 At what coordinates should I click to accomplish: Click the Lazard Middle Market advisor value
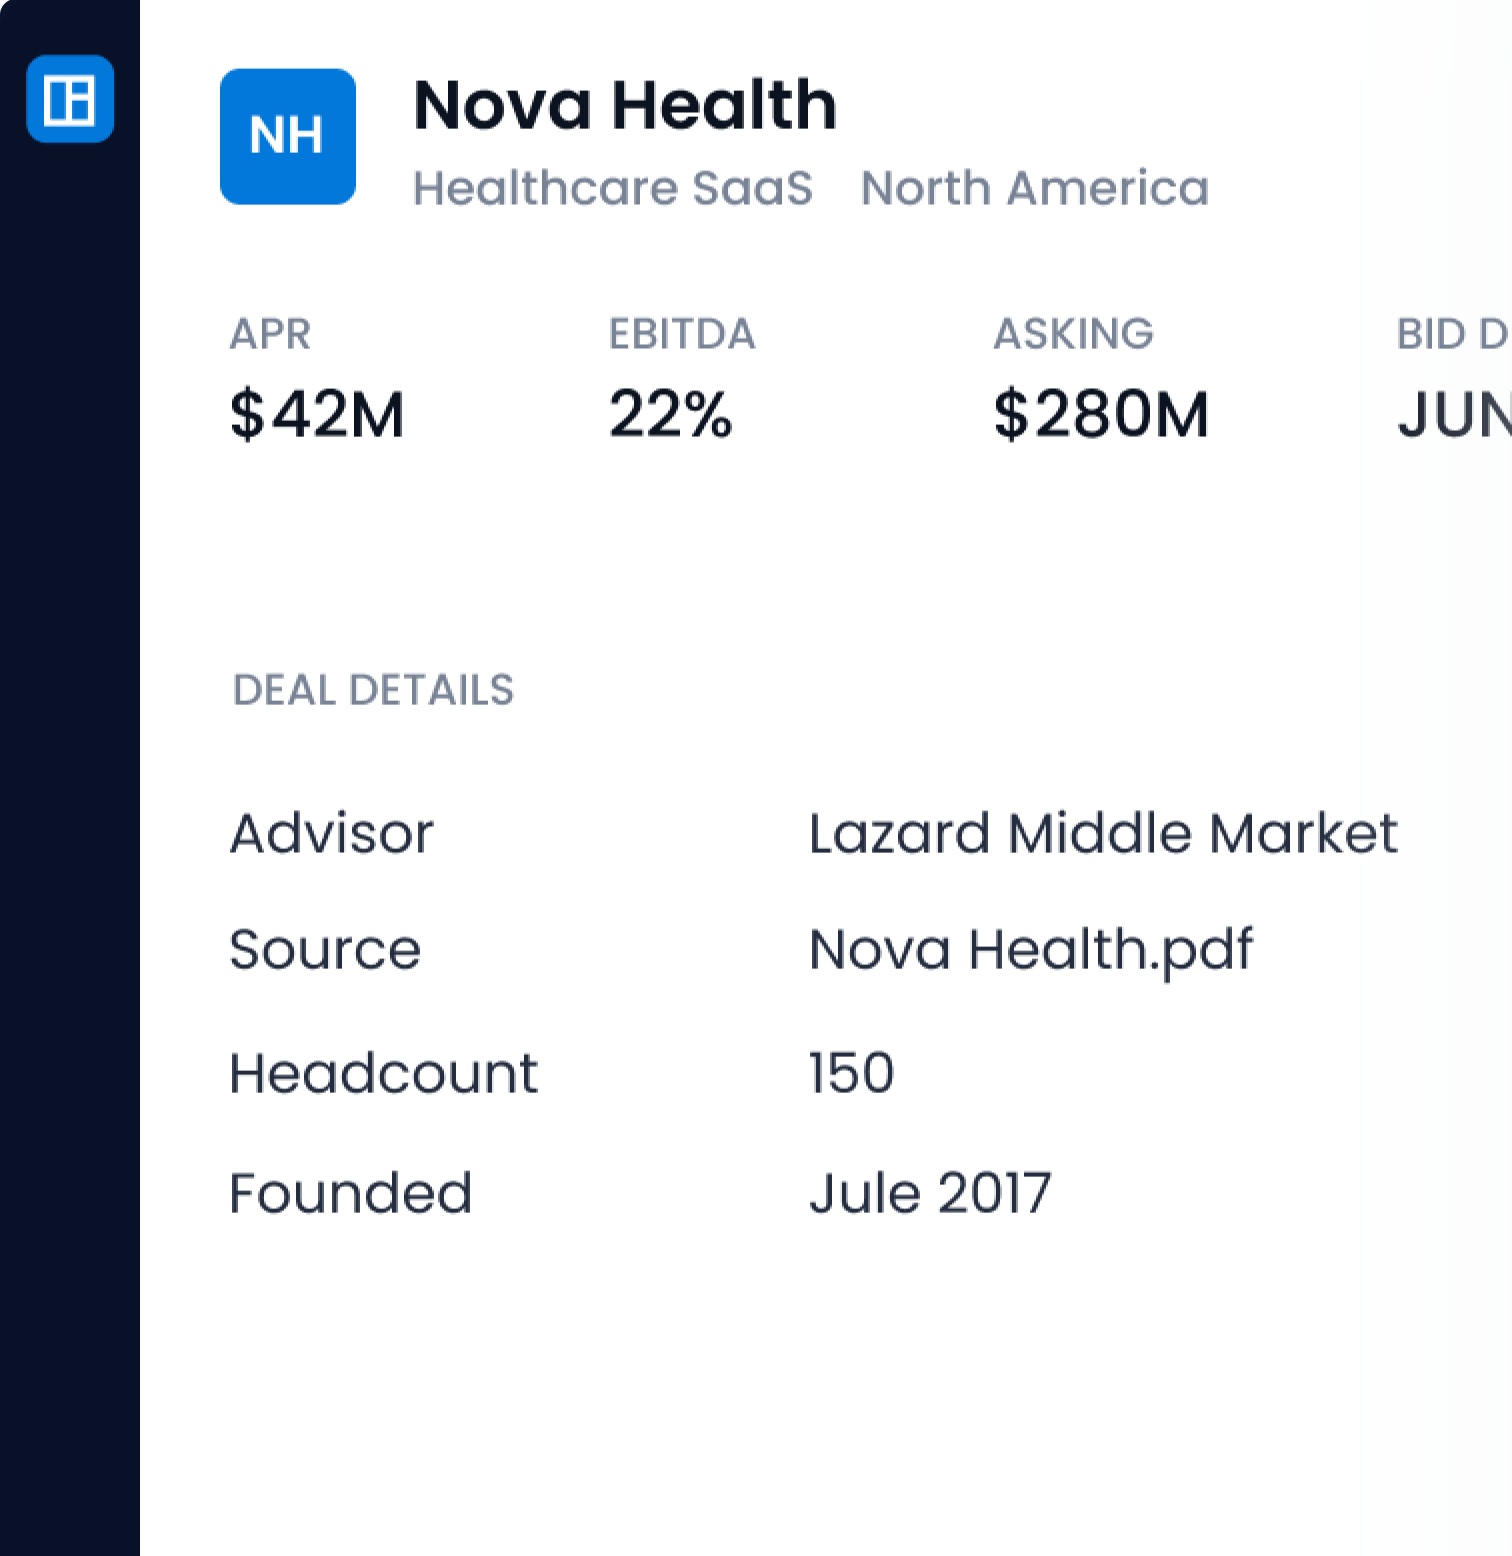[1103, 833]
